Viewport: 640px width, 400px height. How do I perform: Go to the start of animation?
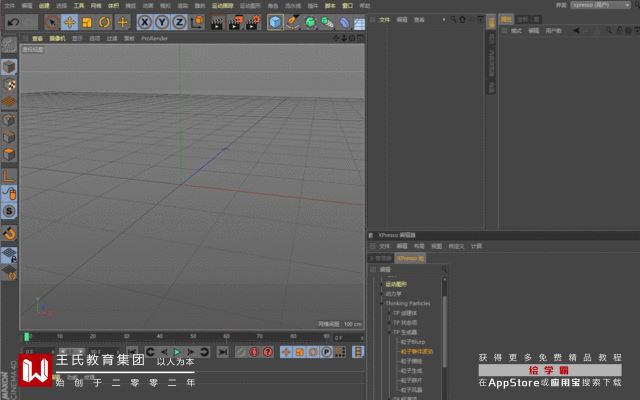tap(132, 352)
